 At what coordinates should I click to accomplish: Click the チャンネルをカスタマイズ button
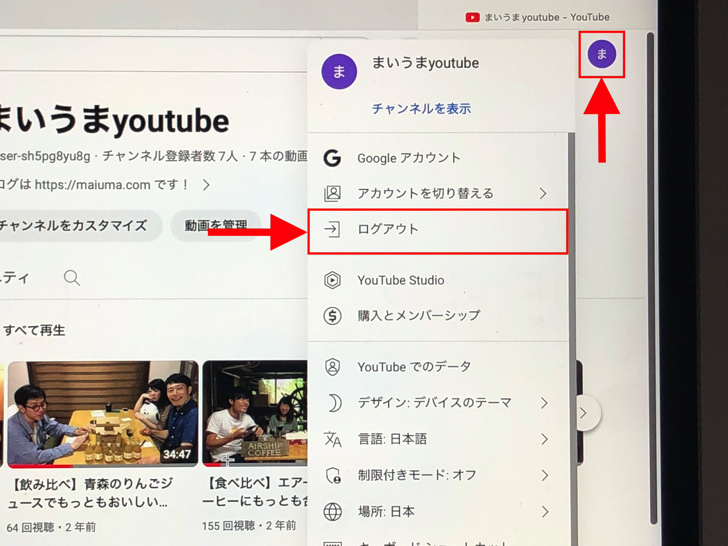pos(72,225)
